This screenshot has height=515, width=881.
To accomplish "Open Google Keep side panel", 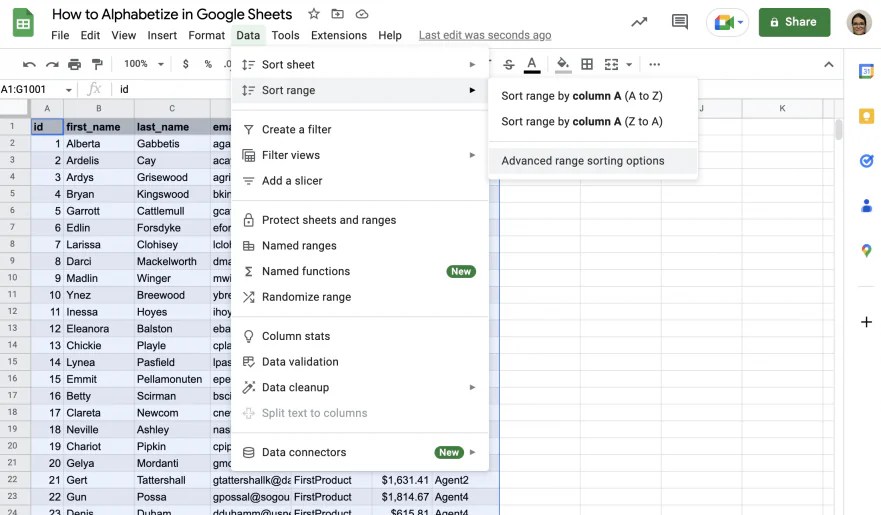I will point(866,116).
